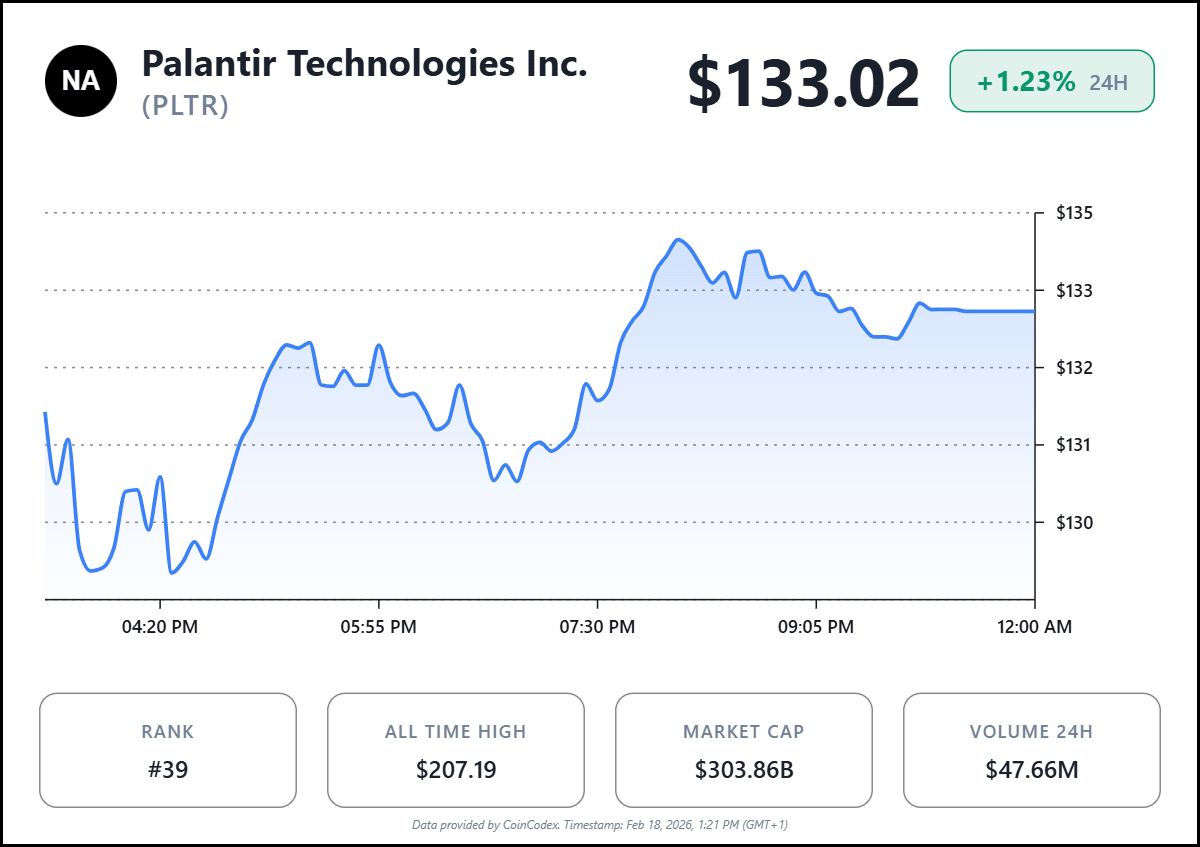1200x847 pixels.
Task: Click the Market Cap $303.86B card
Action: tap(744, 750)
